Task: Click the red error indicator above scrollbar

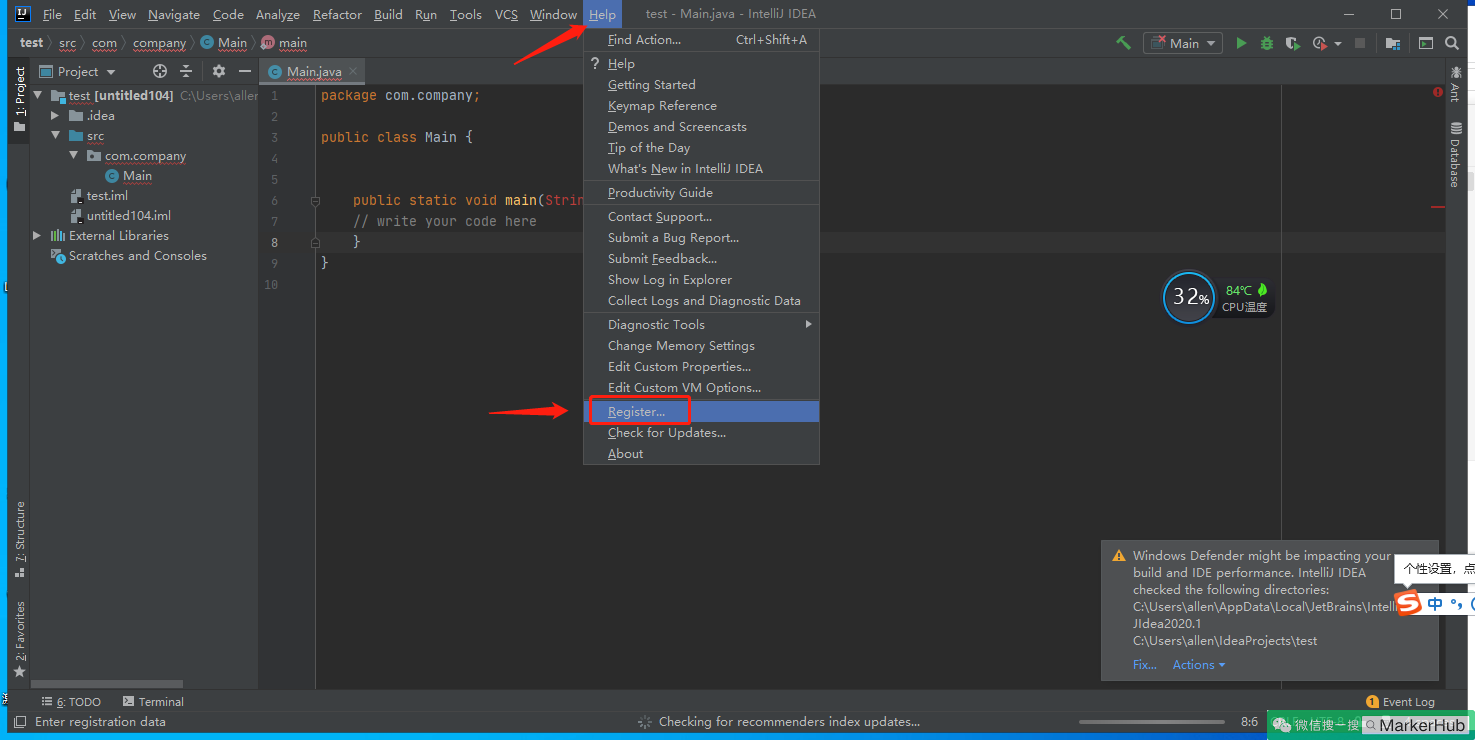Action: coord(1438,92)
